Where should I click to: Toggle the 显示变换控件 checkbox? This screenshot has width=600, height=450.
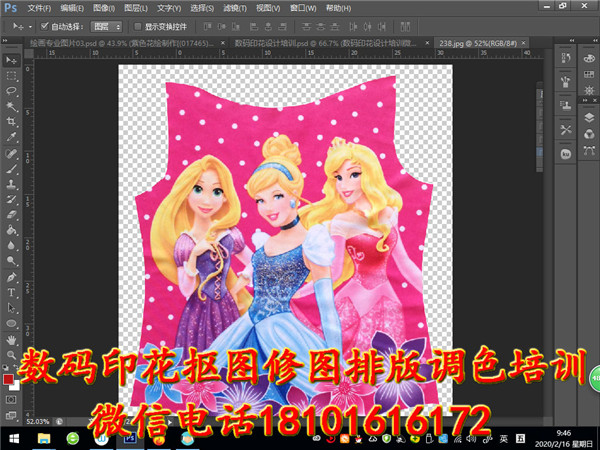[x=139, y=26]
